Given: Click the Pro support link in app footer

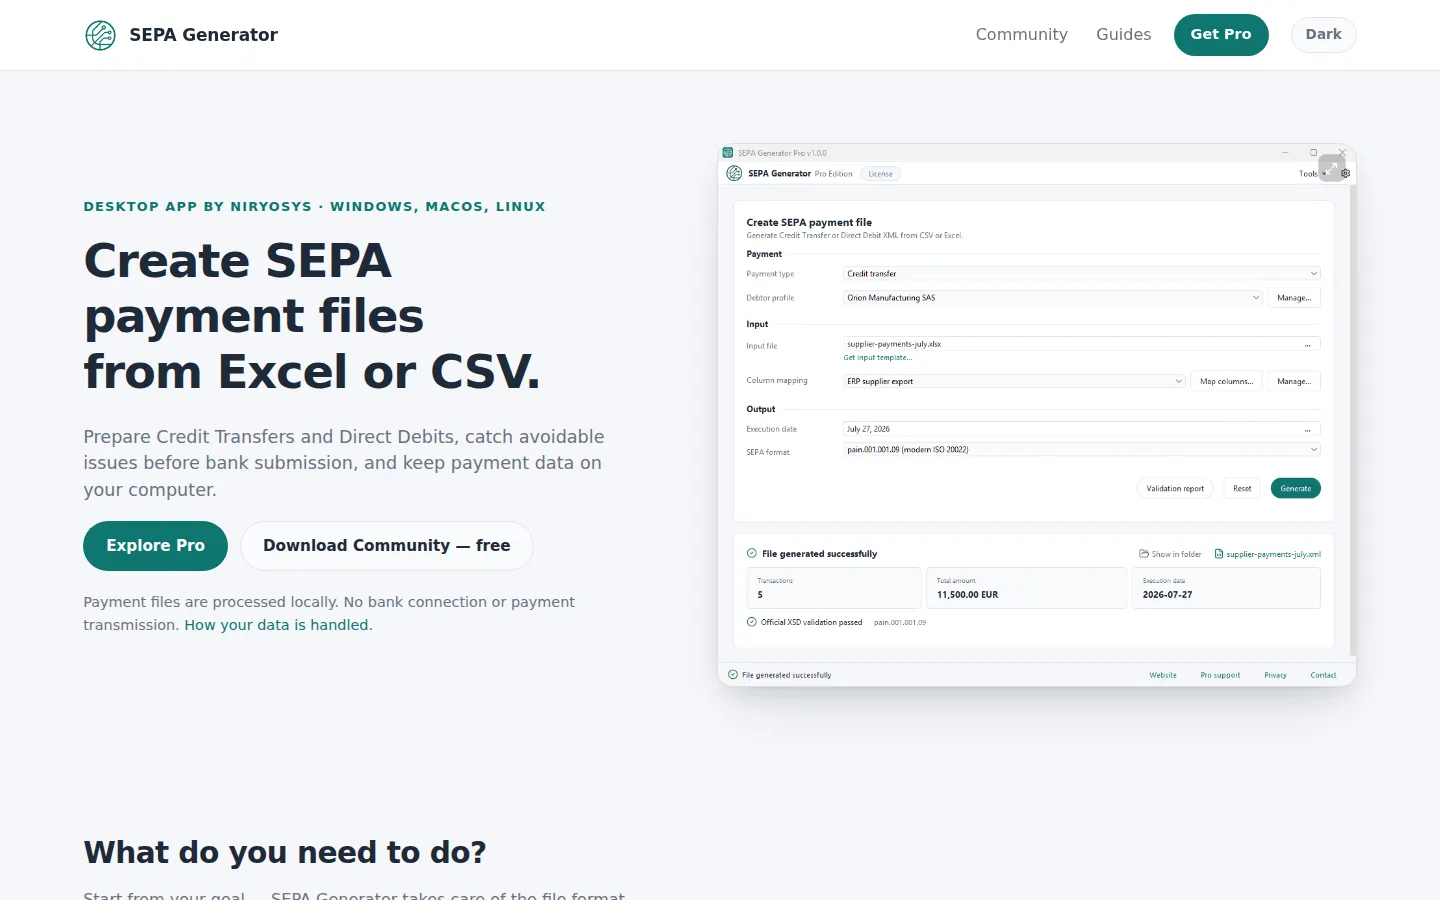Looking at the screenshot, I should (1220, 675).
